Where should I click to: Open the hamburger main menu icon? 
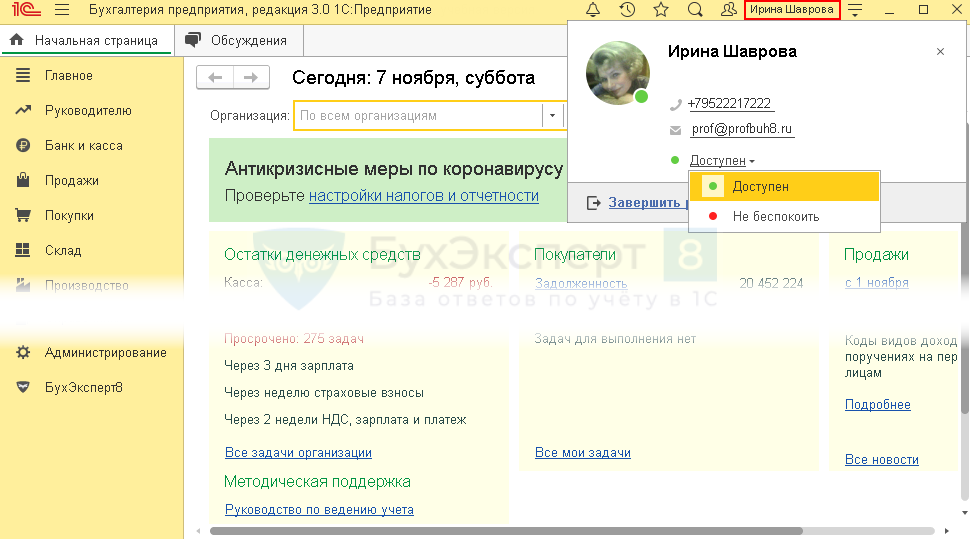62,10
